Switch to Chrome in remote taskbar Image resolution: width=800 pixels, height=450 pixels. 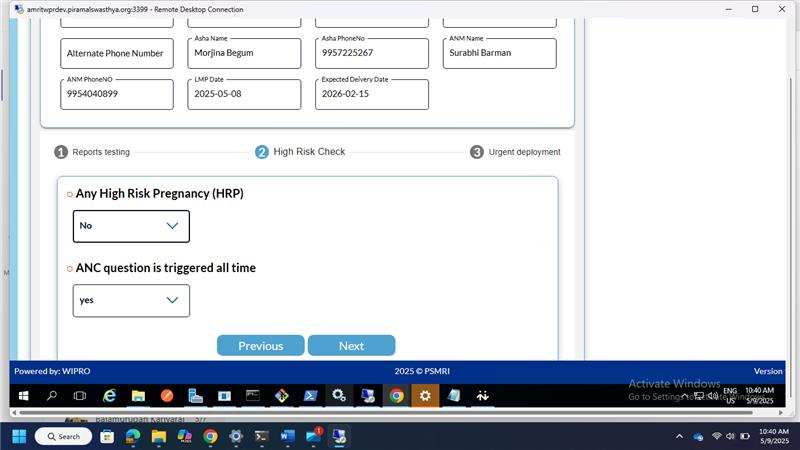(x=396, y=396)
